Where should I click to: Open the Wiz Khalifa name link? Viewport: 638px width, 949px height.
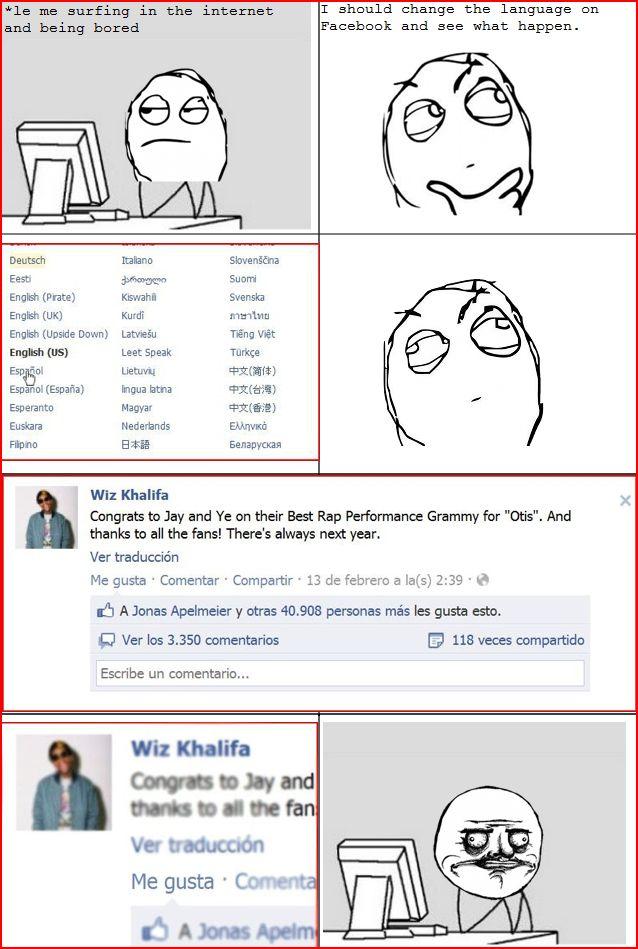point(130,494)
